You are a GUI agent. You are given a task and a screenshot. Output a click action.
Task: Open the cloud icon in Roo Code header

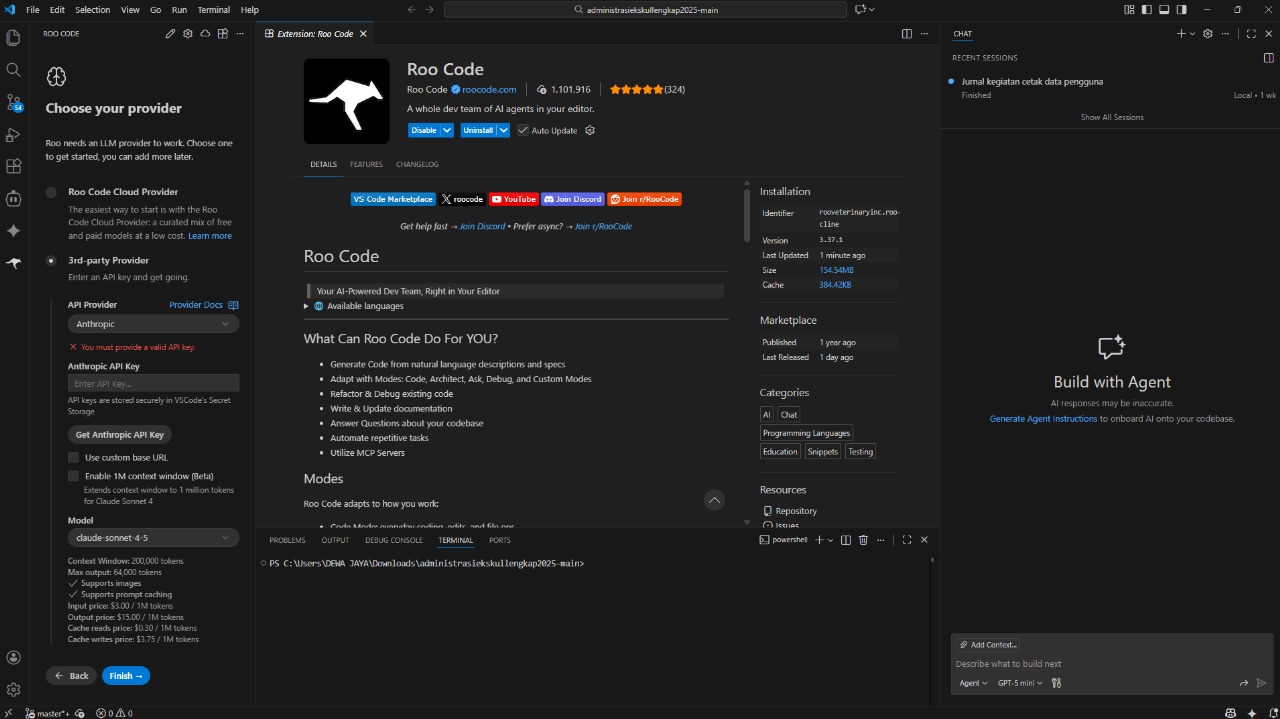point(204,33)
